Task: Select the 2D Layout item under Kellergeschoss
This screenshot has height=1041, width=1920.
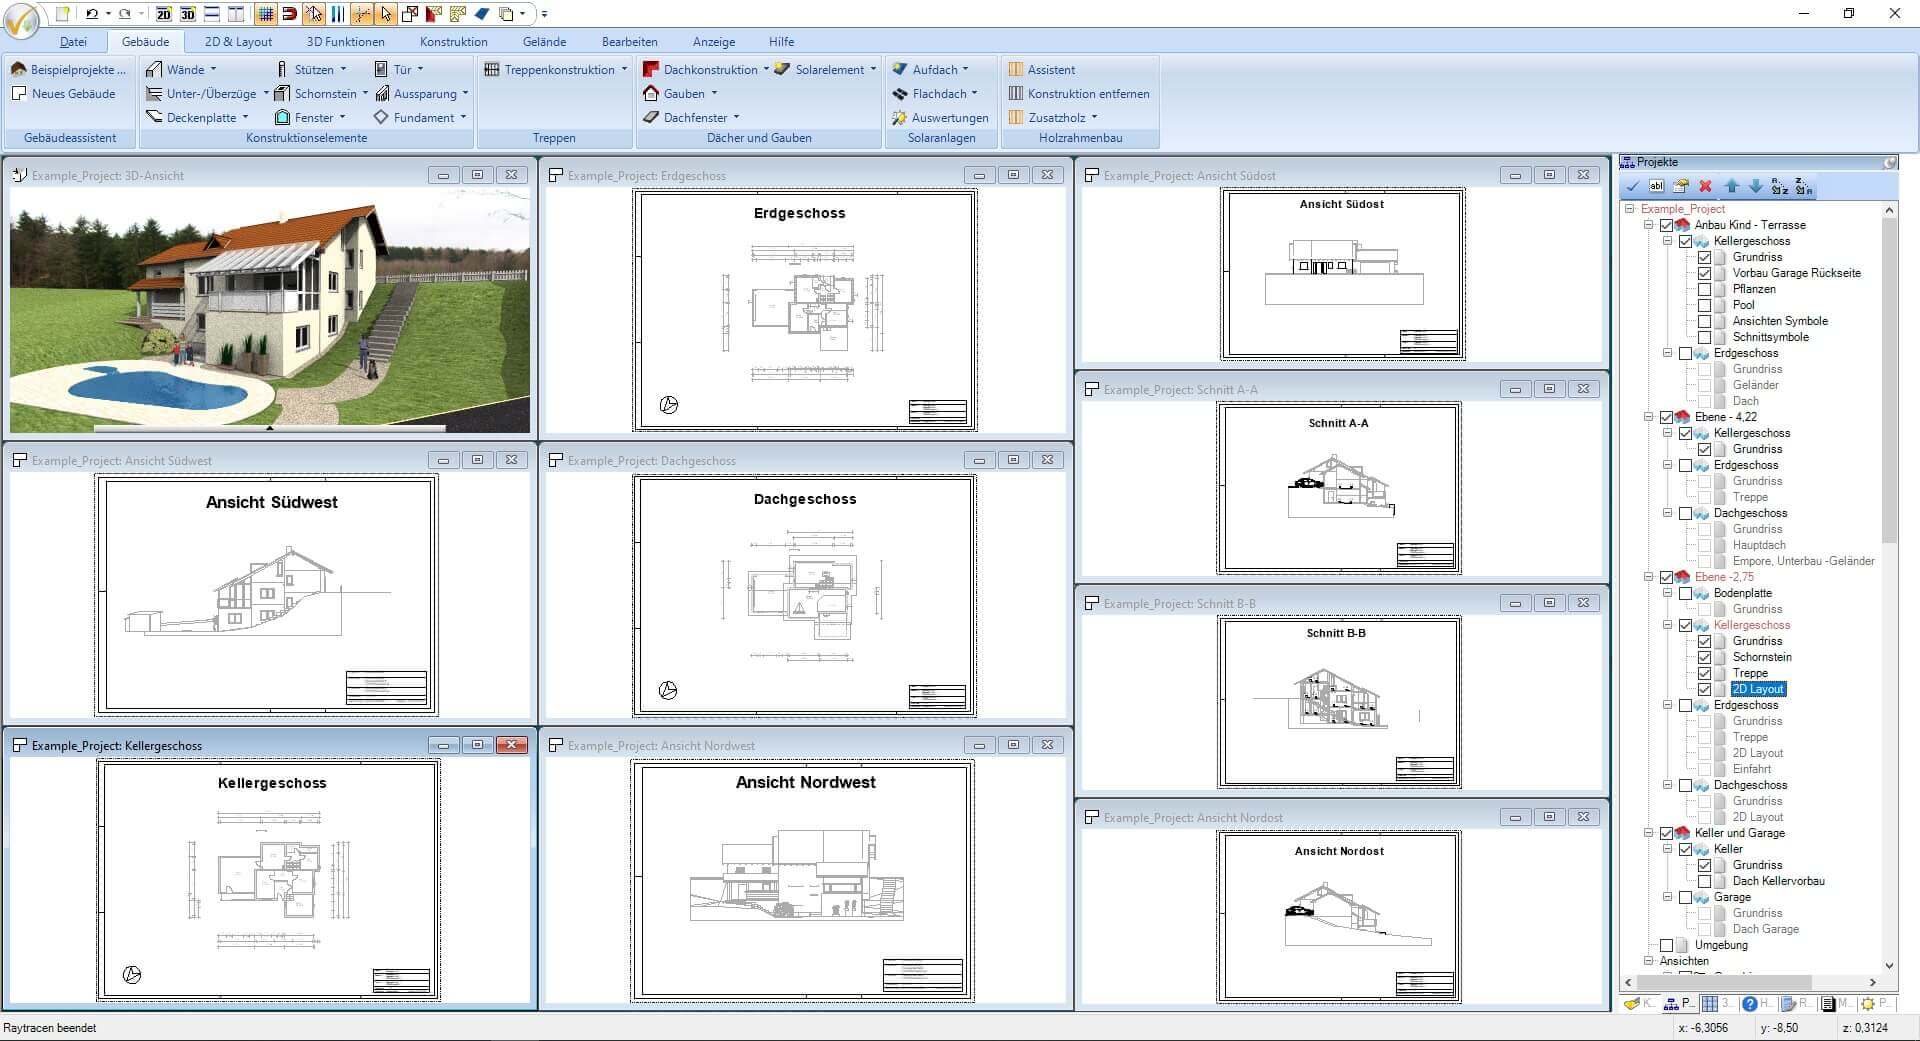Action: (x=1758, y=689)
